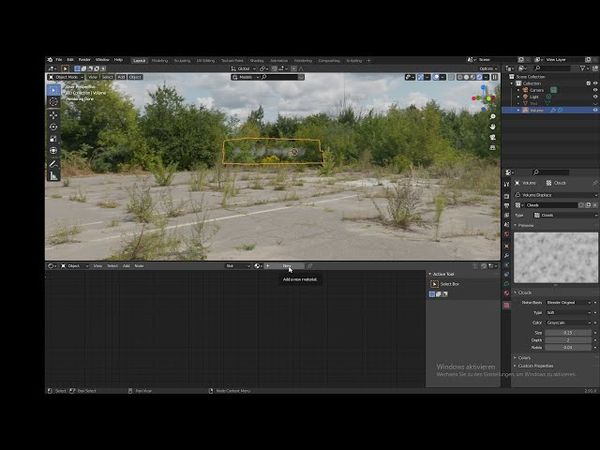Switch to the Layout workspace tab
The height and width of the screenshot is (450, 600).
tap(139, 60)
